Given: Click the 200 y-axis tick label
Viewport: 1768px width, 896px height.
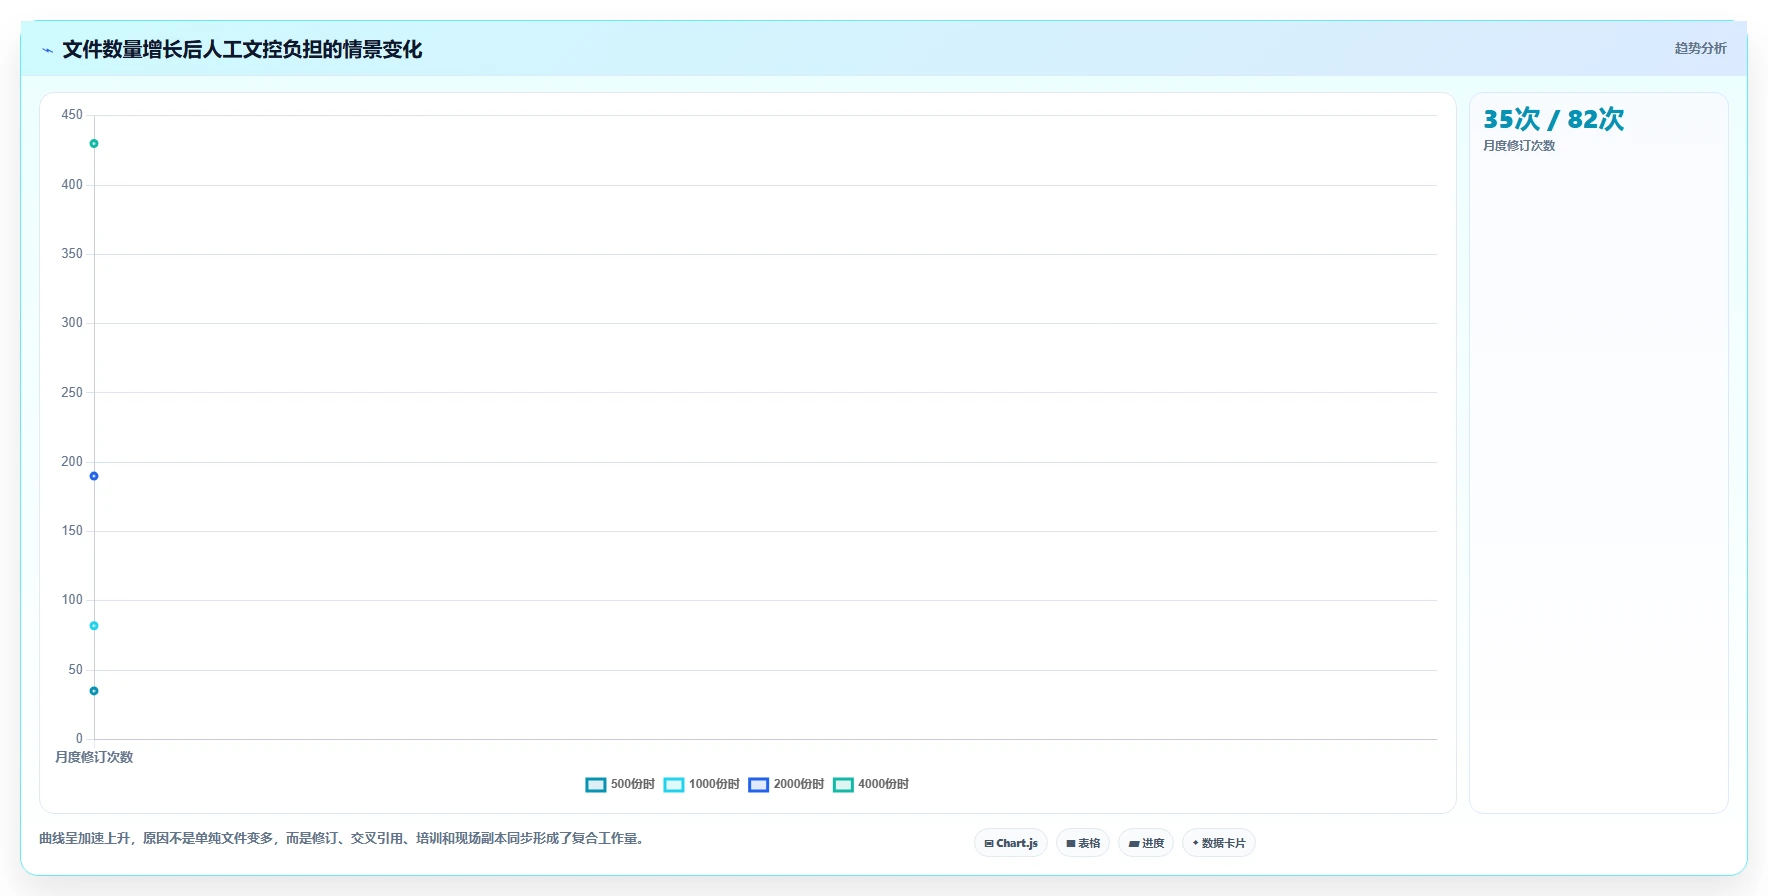Looking at the screenshot, I should pyautogui.click(x=72, y=462).
